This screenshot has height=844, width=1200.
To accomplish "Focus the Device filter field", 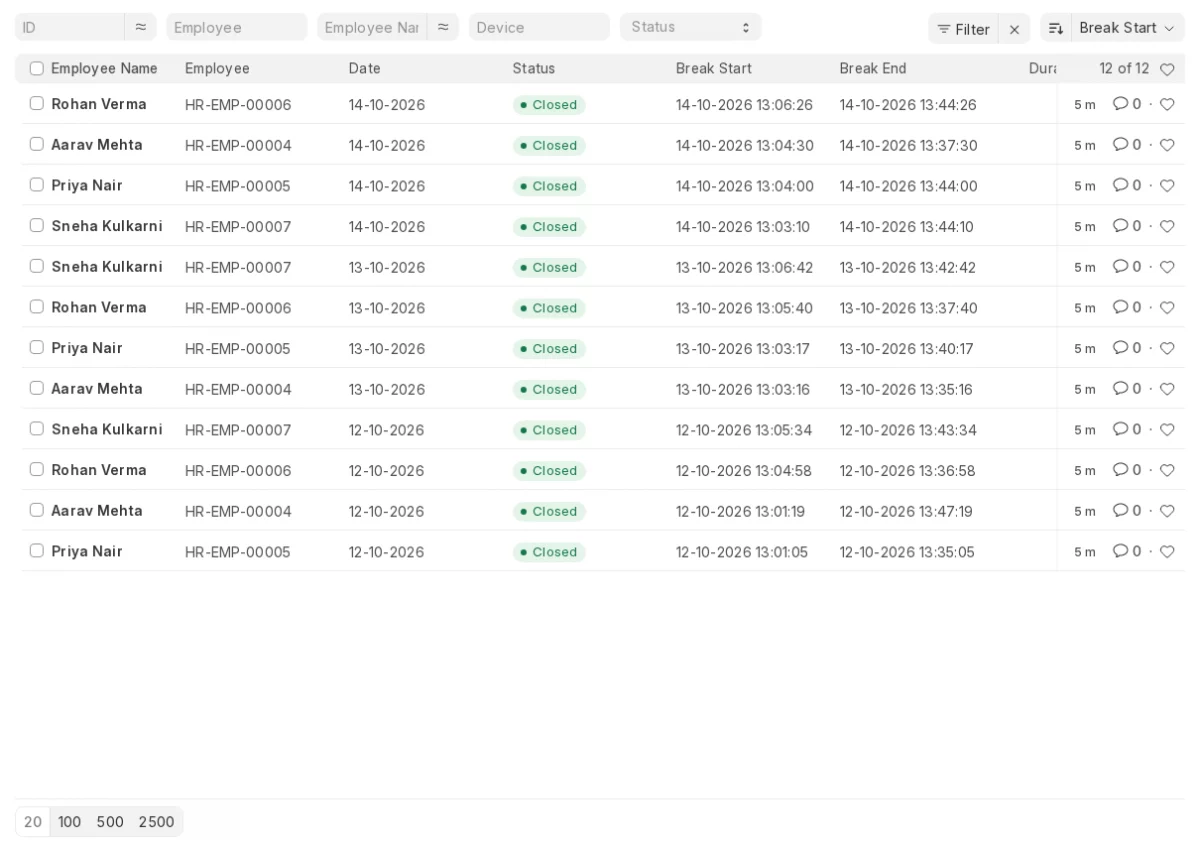I will (539, 27).
